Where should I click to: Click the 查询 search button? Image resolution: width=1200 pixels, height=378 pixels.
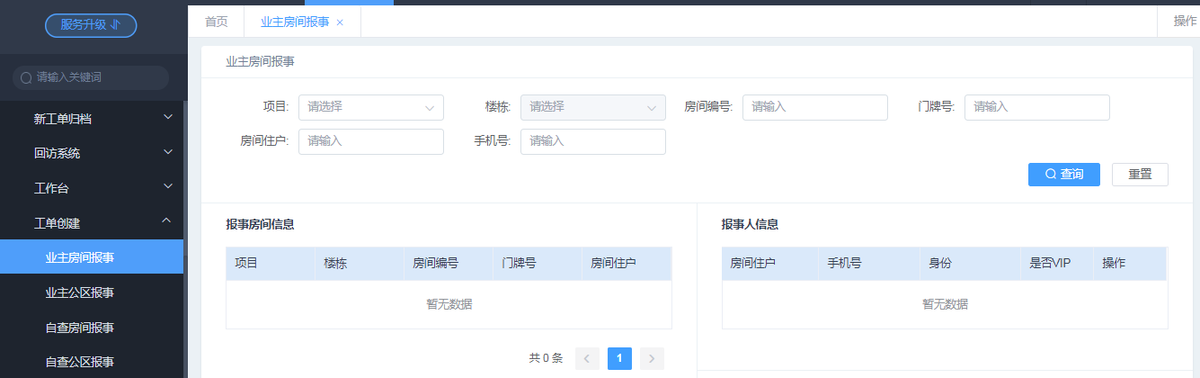(1064, 174)
